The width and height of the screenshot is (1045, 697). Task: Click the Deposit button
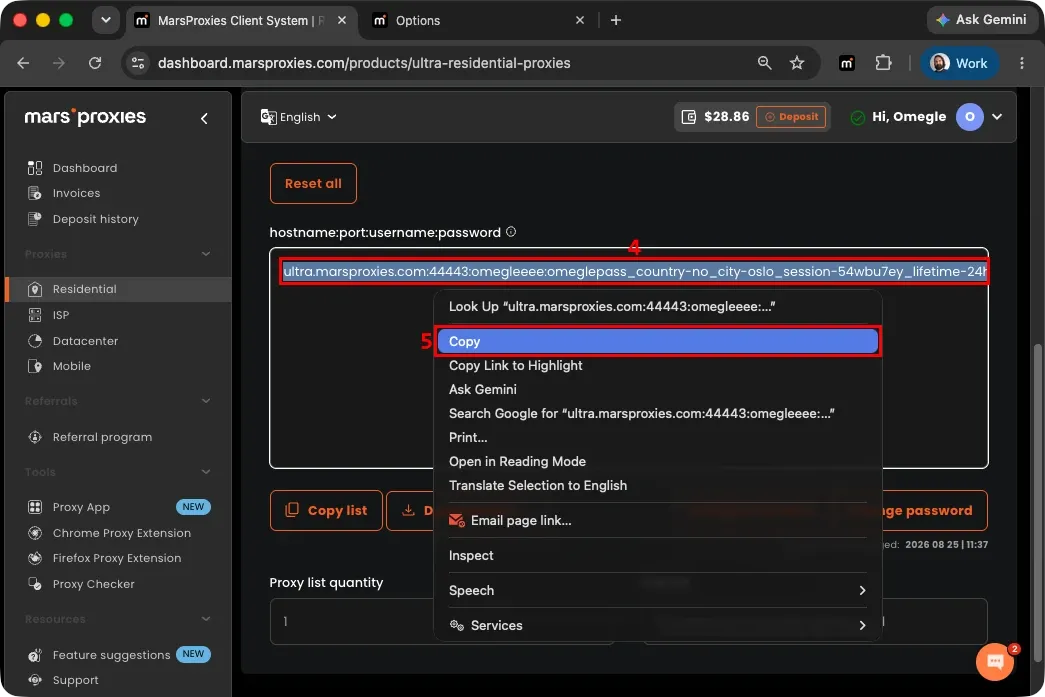791,117
